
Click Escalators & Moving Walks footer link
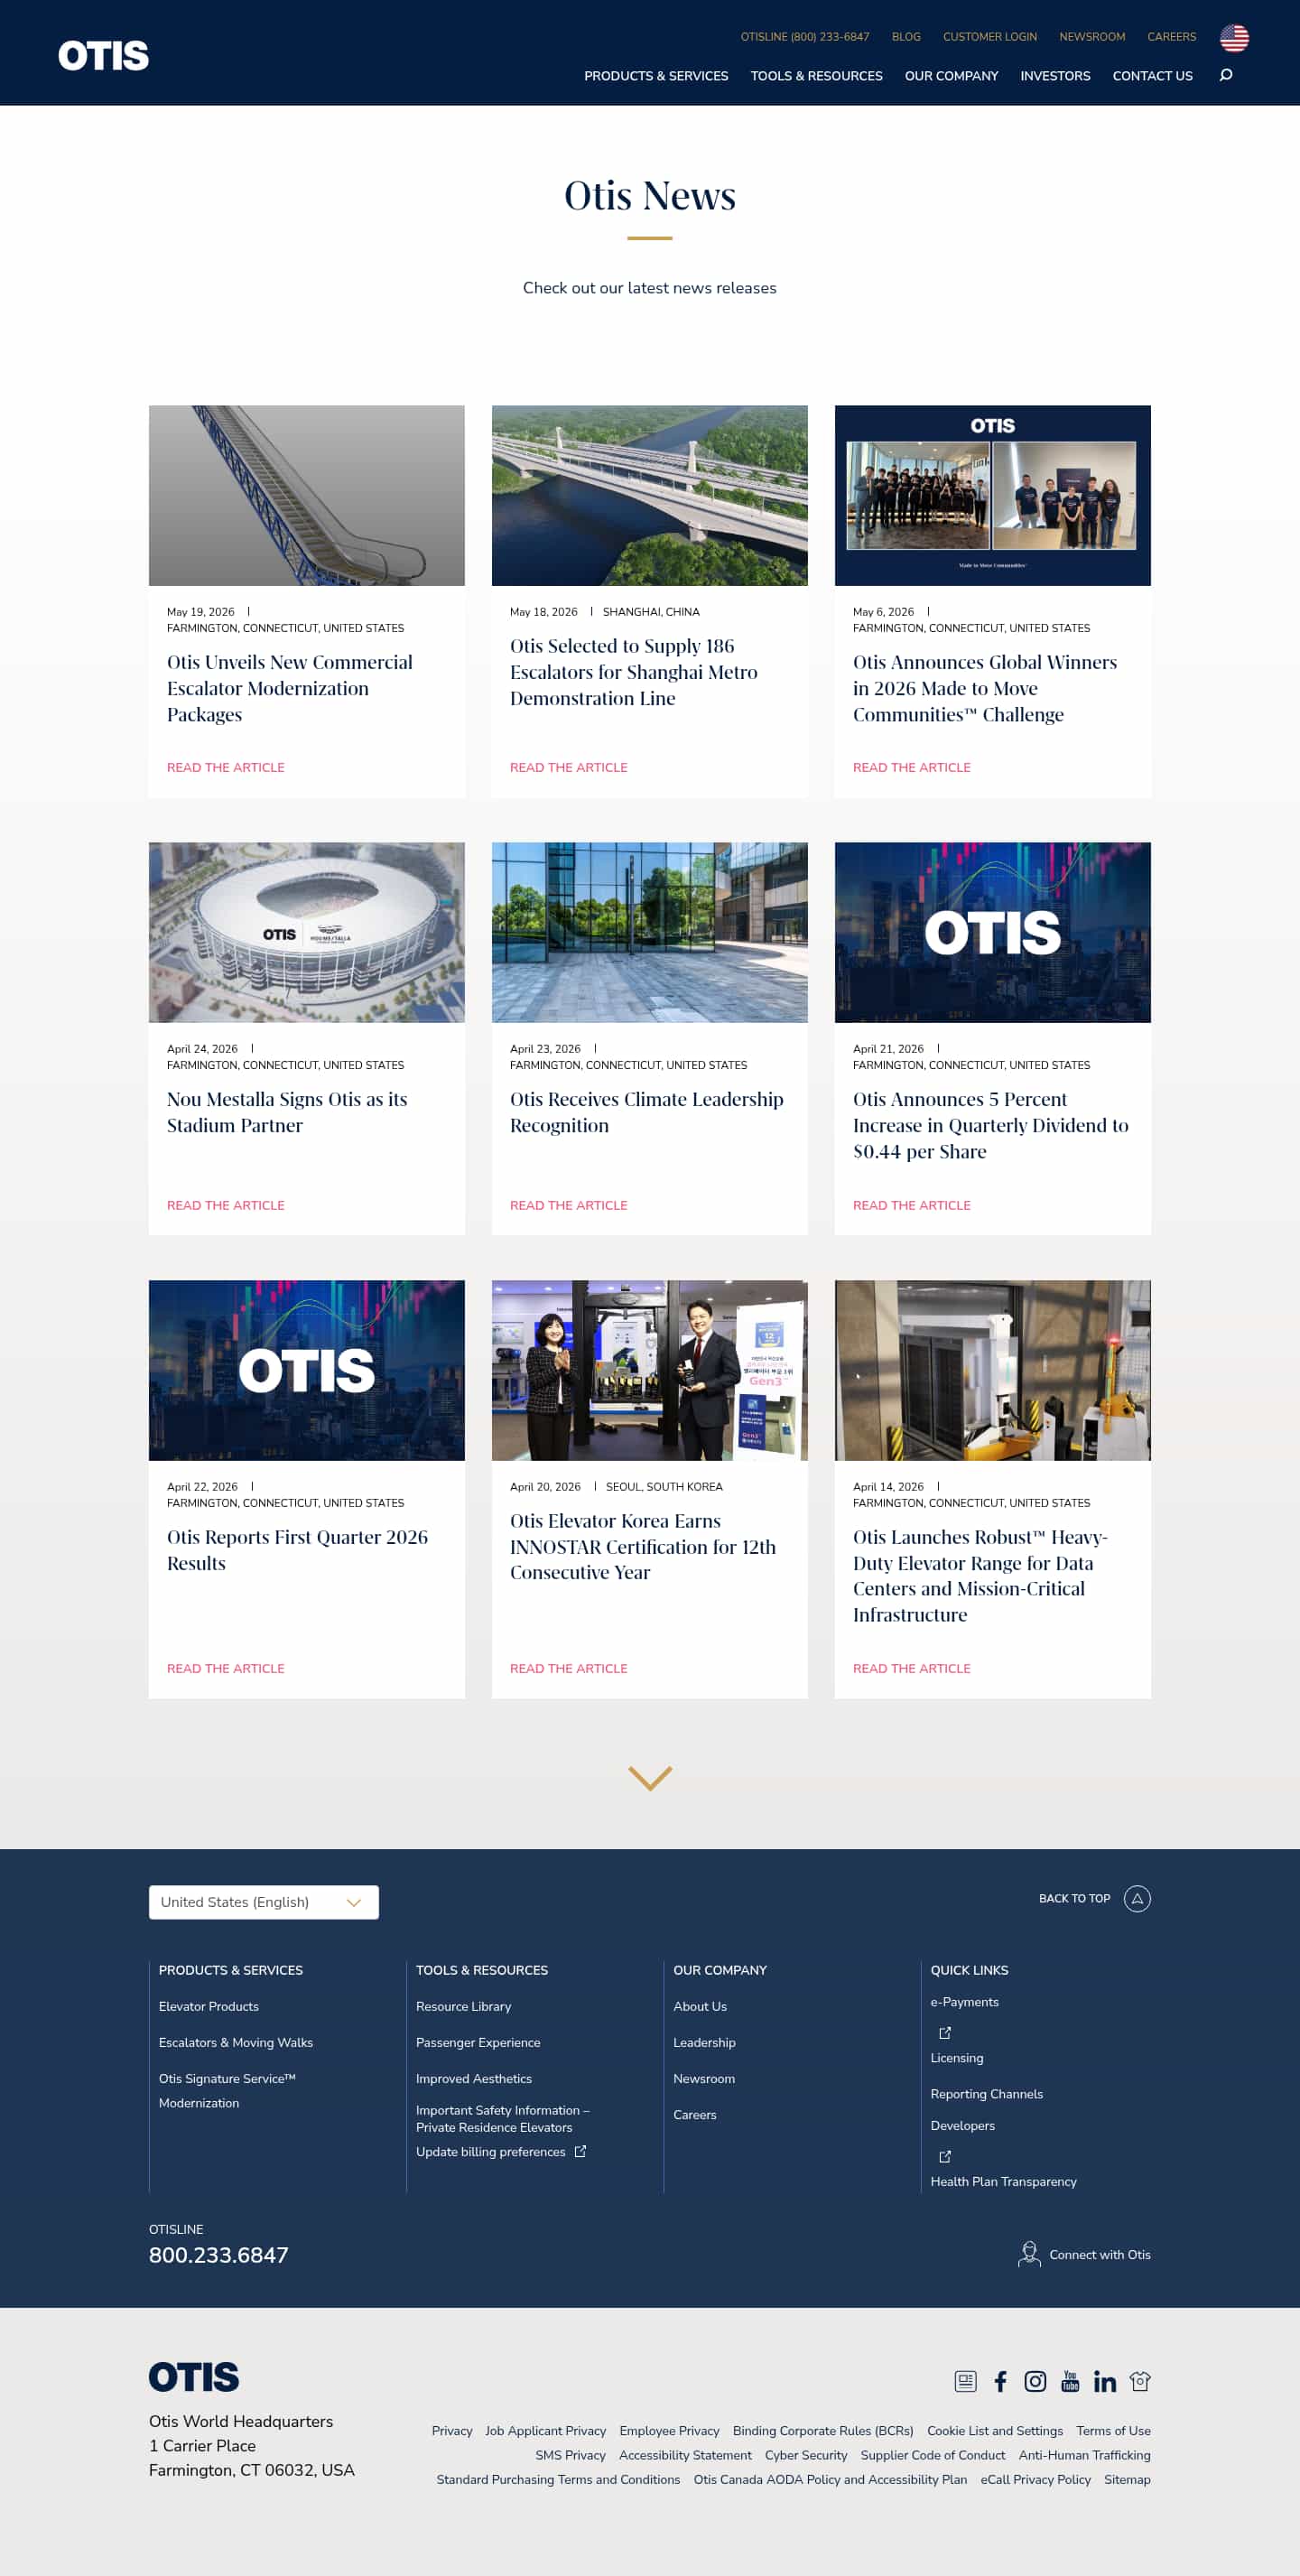click(236, 2042)
